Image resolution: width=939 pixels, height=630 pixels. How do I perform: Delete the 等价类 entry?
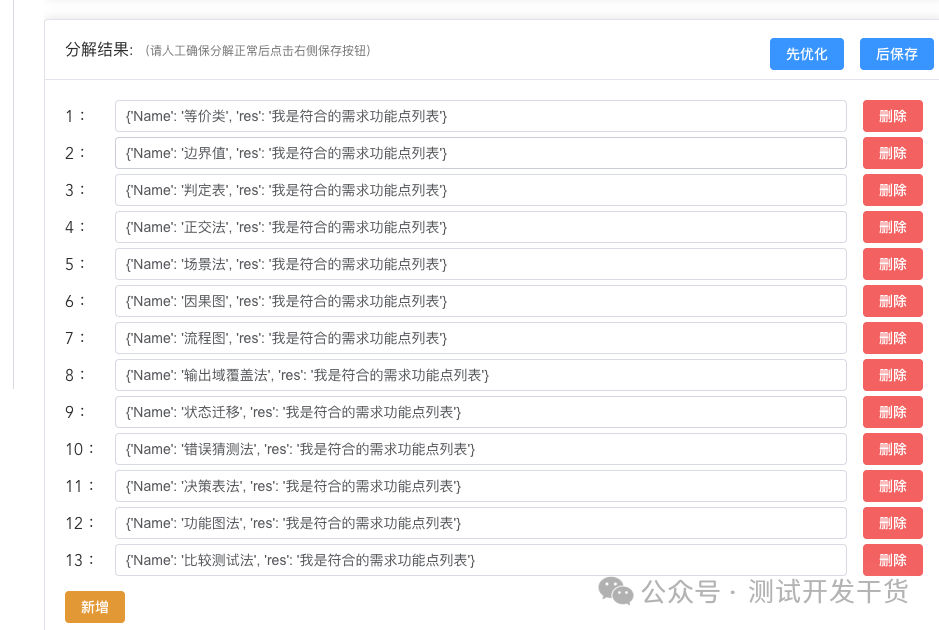point(891,116)
